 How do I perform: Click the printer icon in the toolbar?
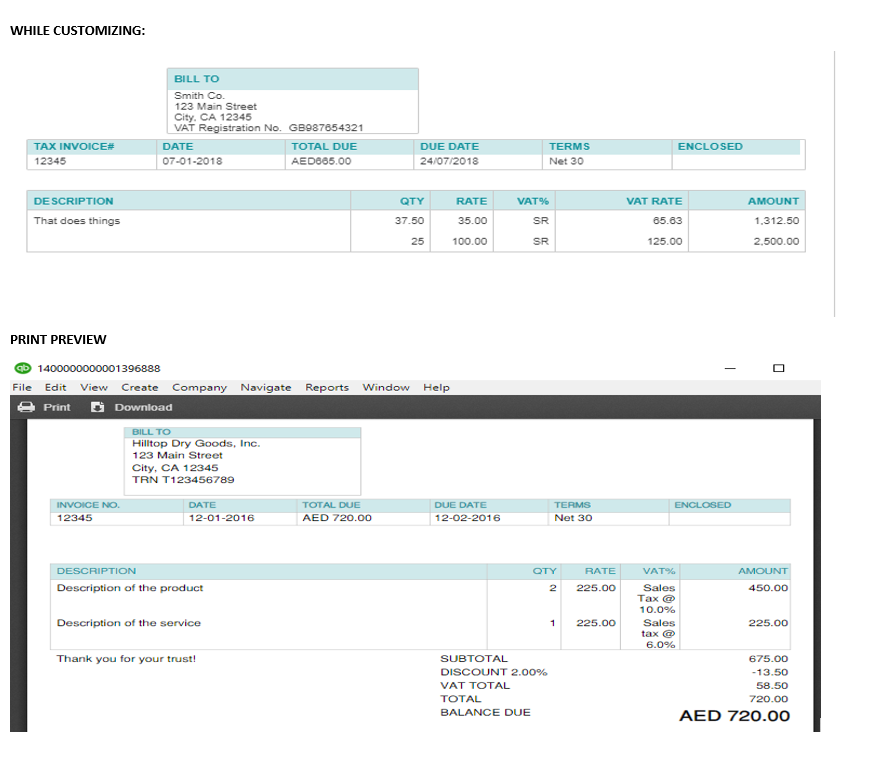point(26,407)
